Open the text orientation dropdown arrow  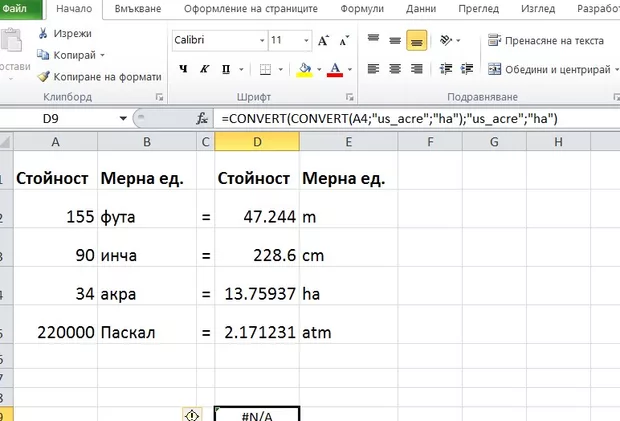point(458,40)
